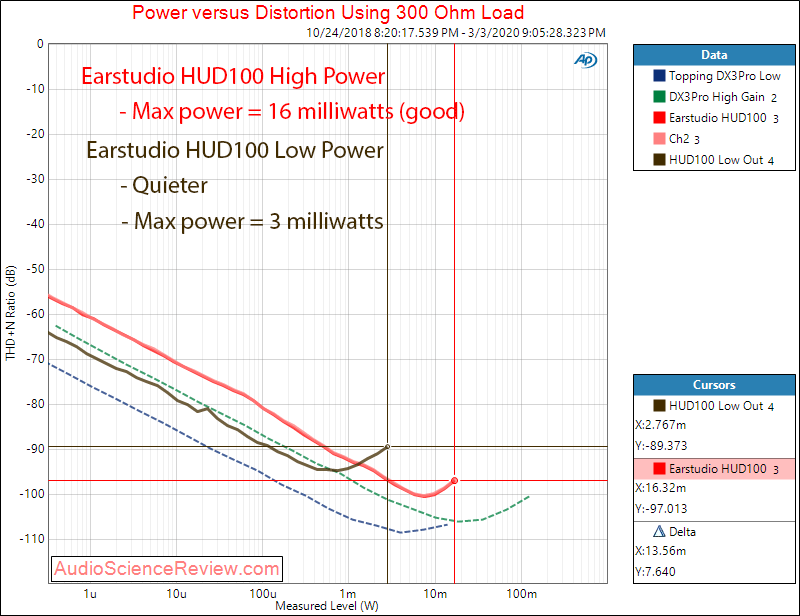Viewport: 800px width, 616px height.
Task: Click highlighted Earstudio HUD100 cursor row
Action: pos(714,469)
